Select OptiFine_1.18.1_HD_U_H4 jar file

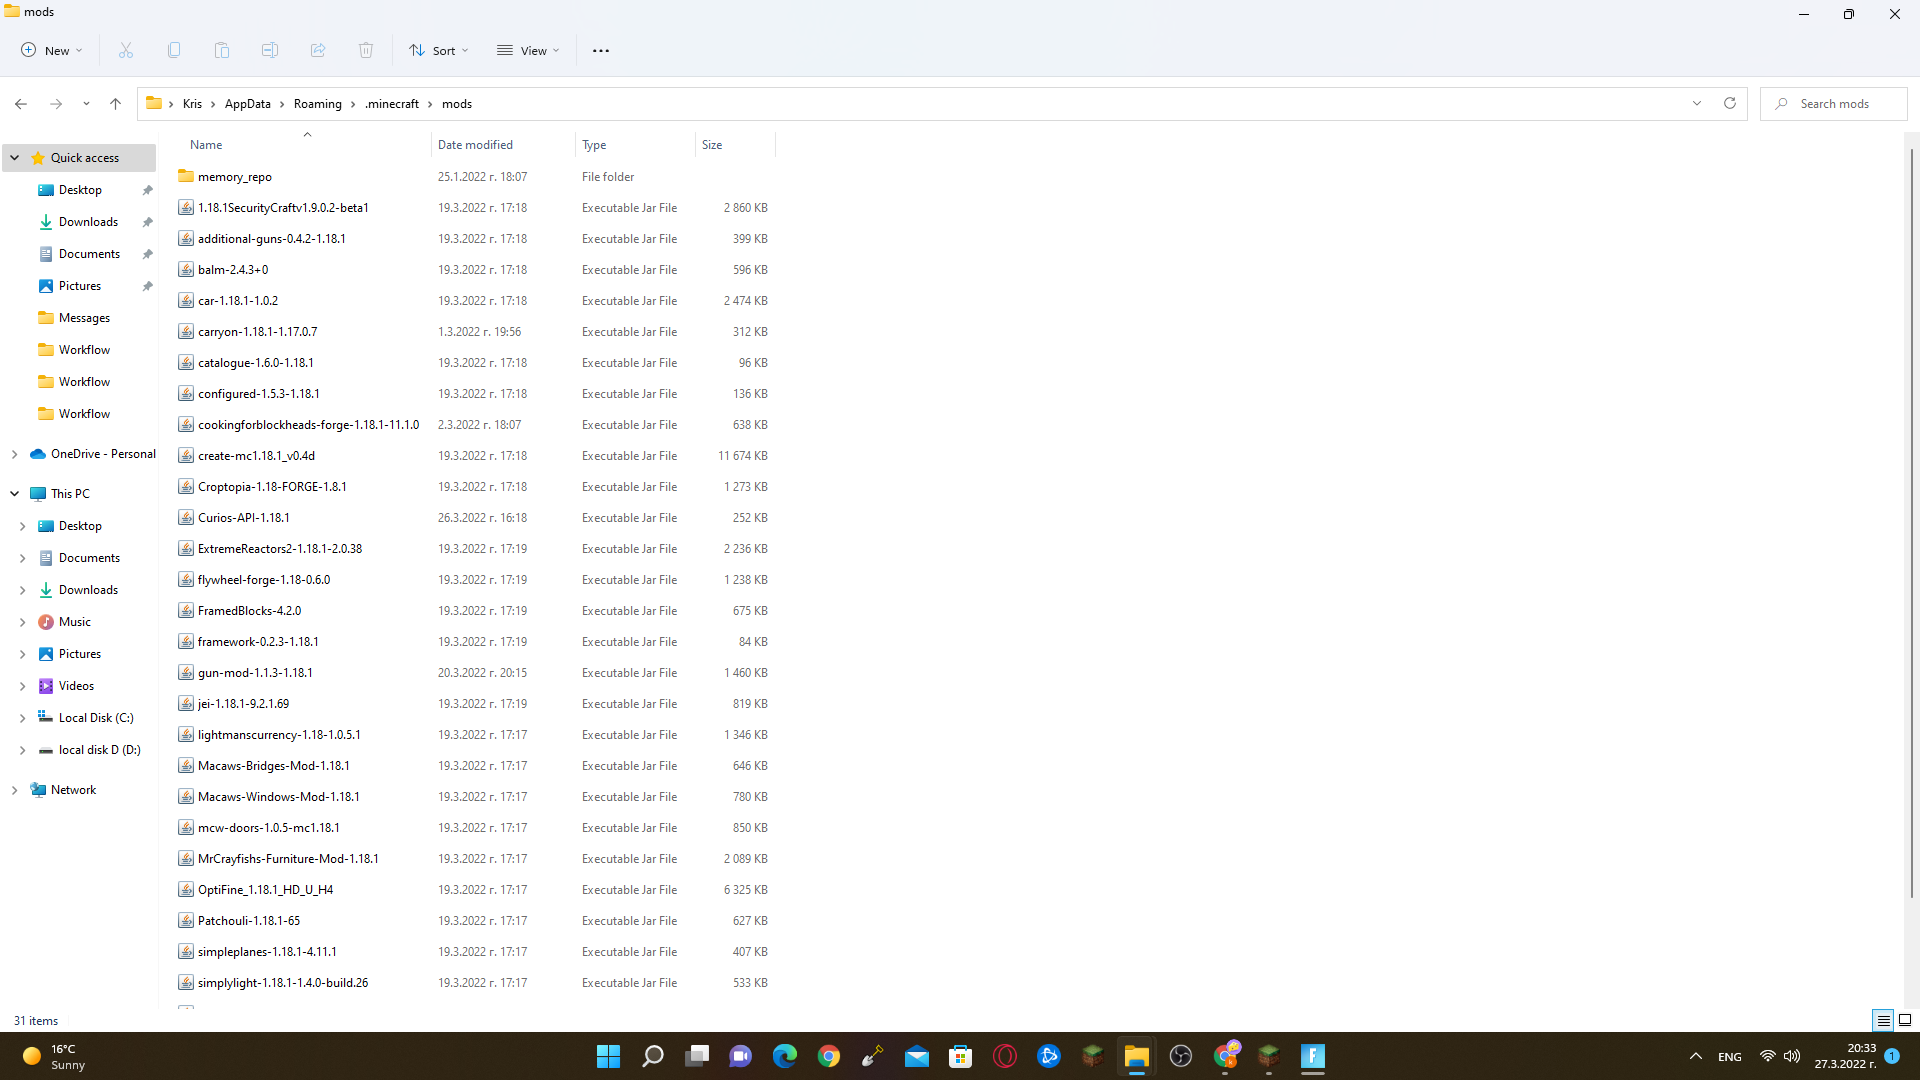[x=265, y=890]
